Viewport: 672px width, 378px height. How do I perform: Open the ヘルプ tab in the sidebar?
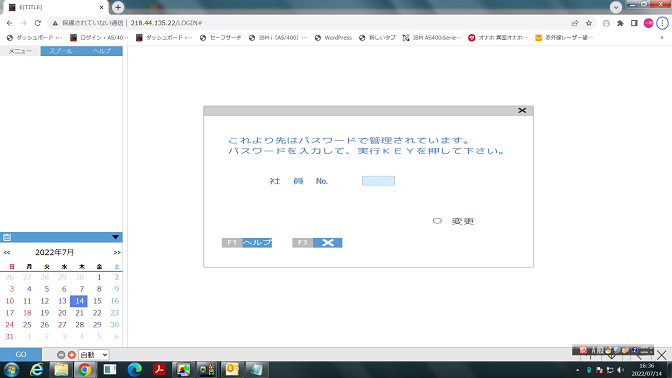click(x=102, y=51)
